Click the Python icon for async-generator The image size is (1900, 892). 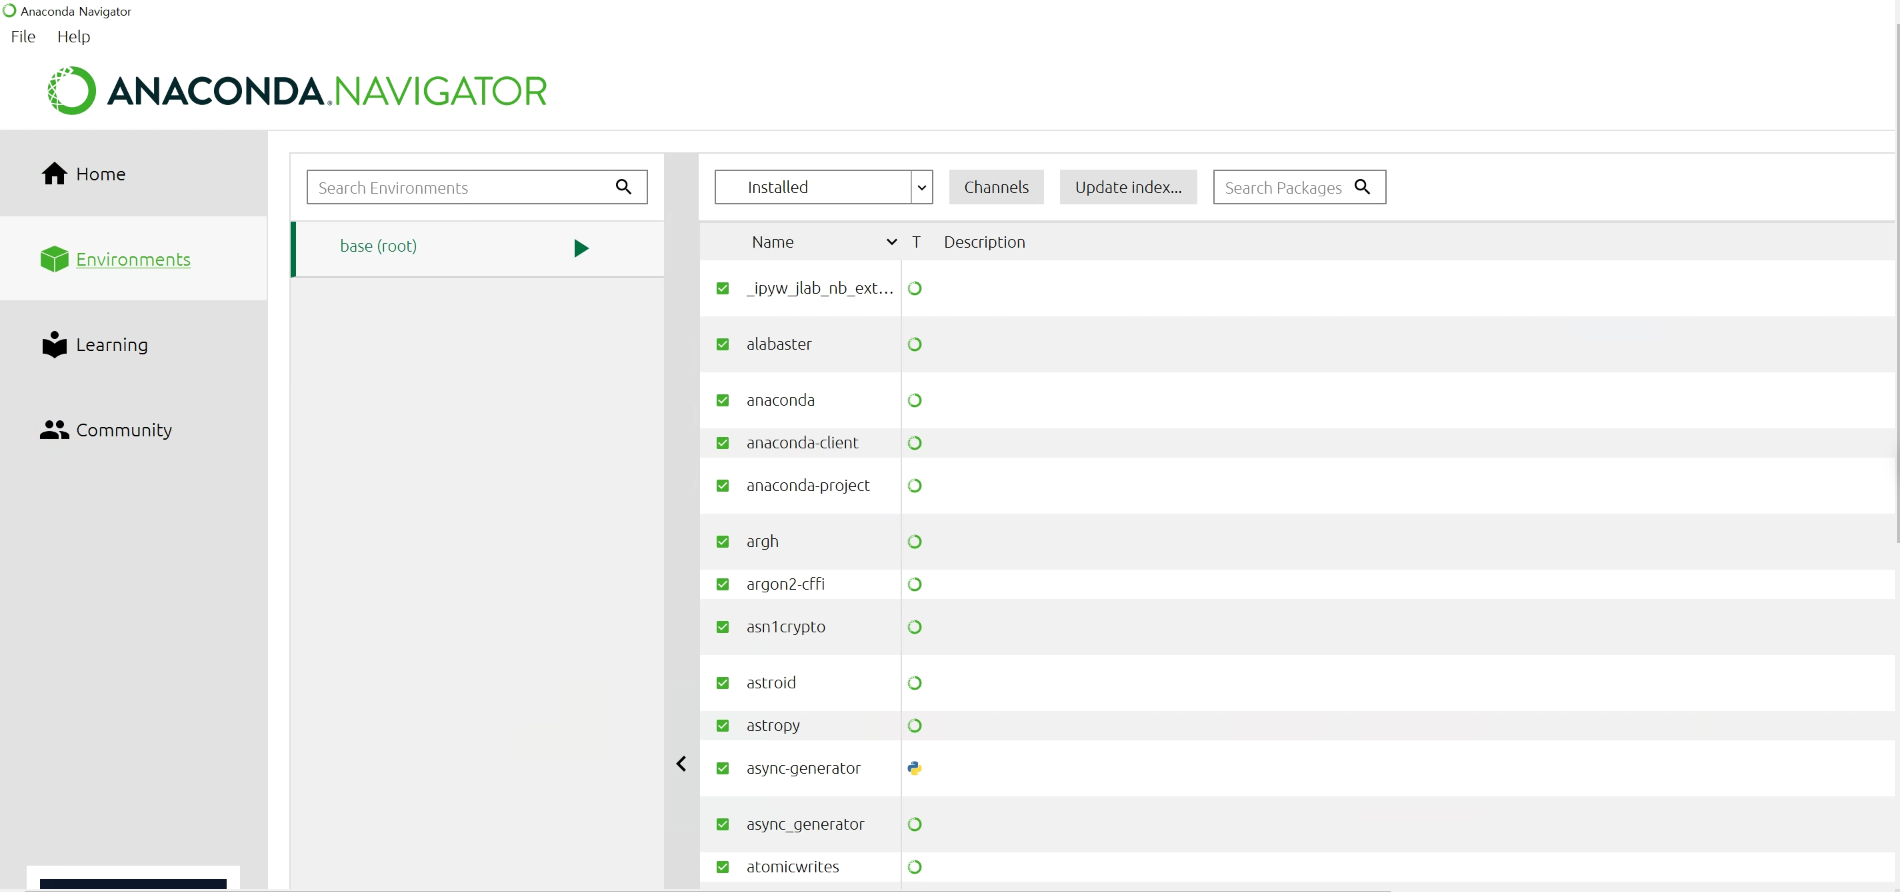(x=914, y=768)
